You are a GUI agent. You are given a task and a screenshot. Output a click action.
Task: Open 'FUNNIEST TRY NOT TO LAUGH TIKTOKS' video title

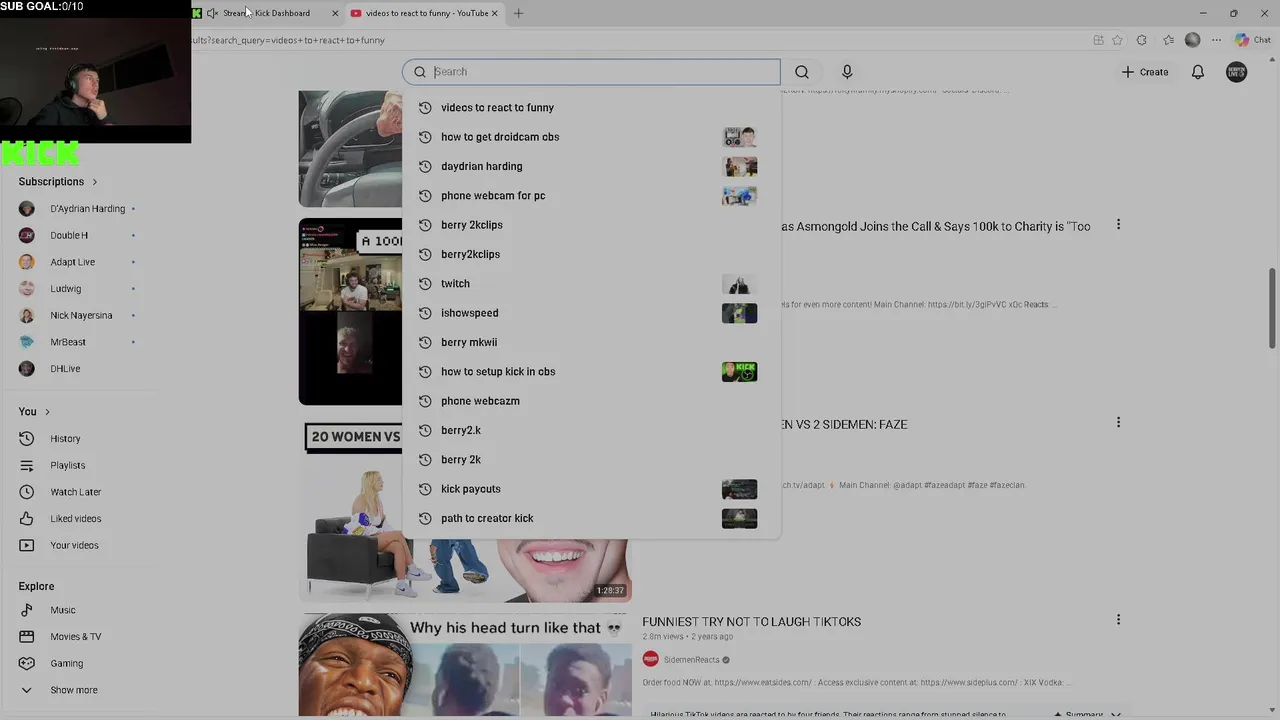[x=751, y=622]
